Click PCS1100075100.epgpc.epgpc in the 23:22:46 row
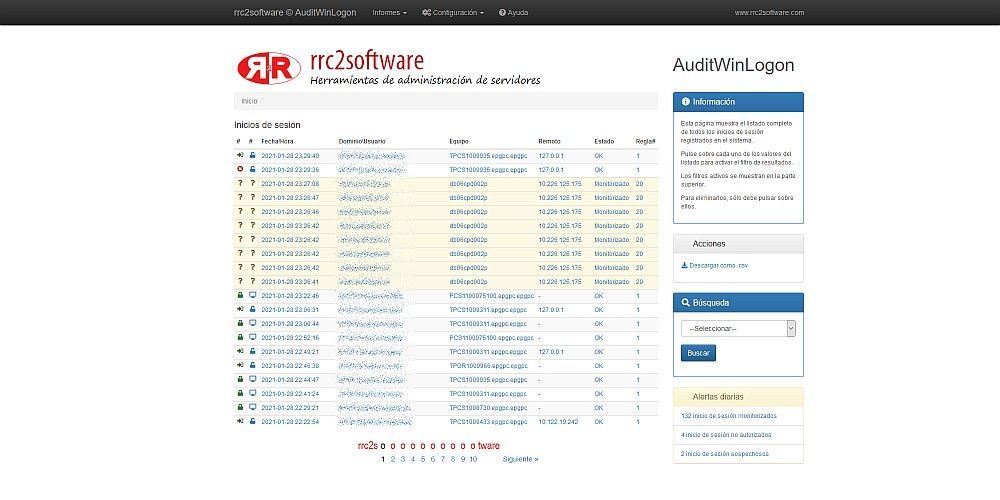Screen dimensions: 1000x500 491,295
